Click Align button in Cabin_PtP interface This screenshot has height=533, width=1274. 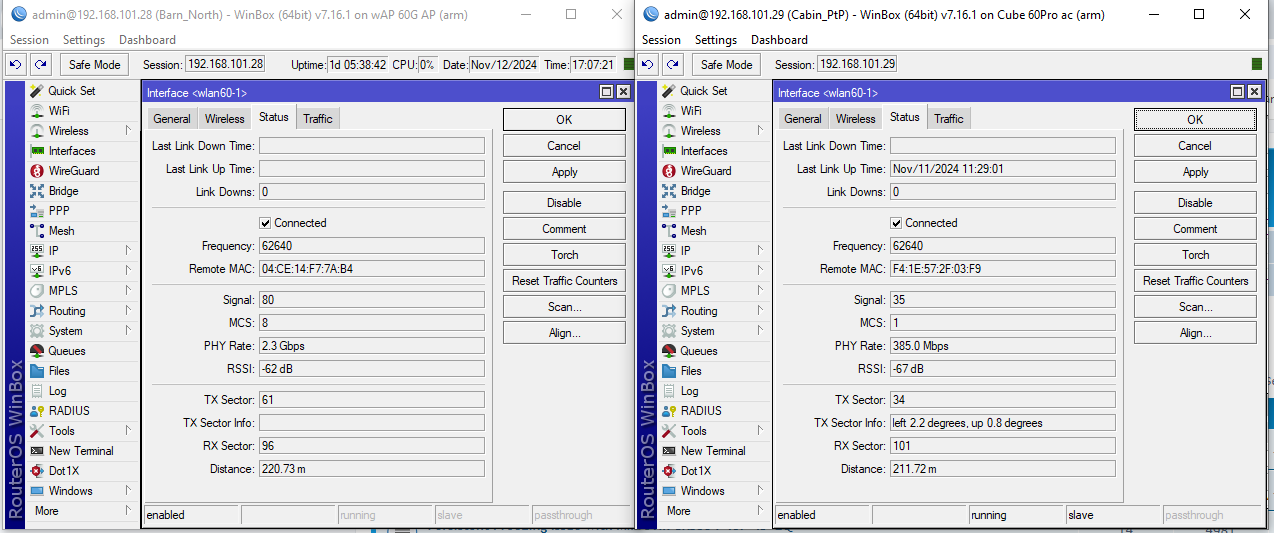click(x=1195, y=333)
